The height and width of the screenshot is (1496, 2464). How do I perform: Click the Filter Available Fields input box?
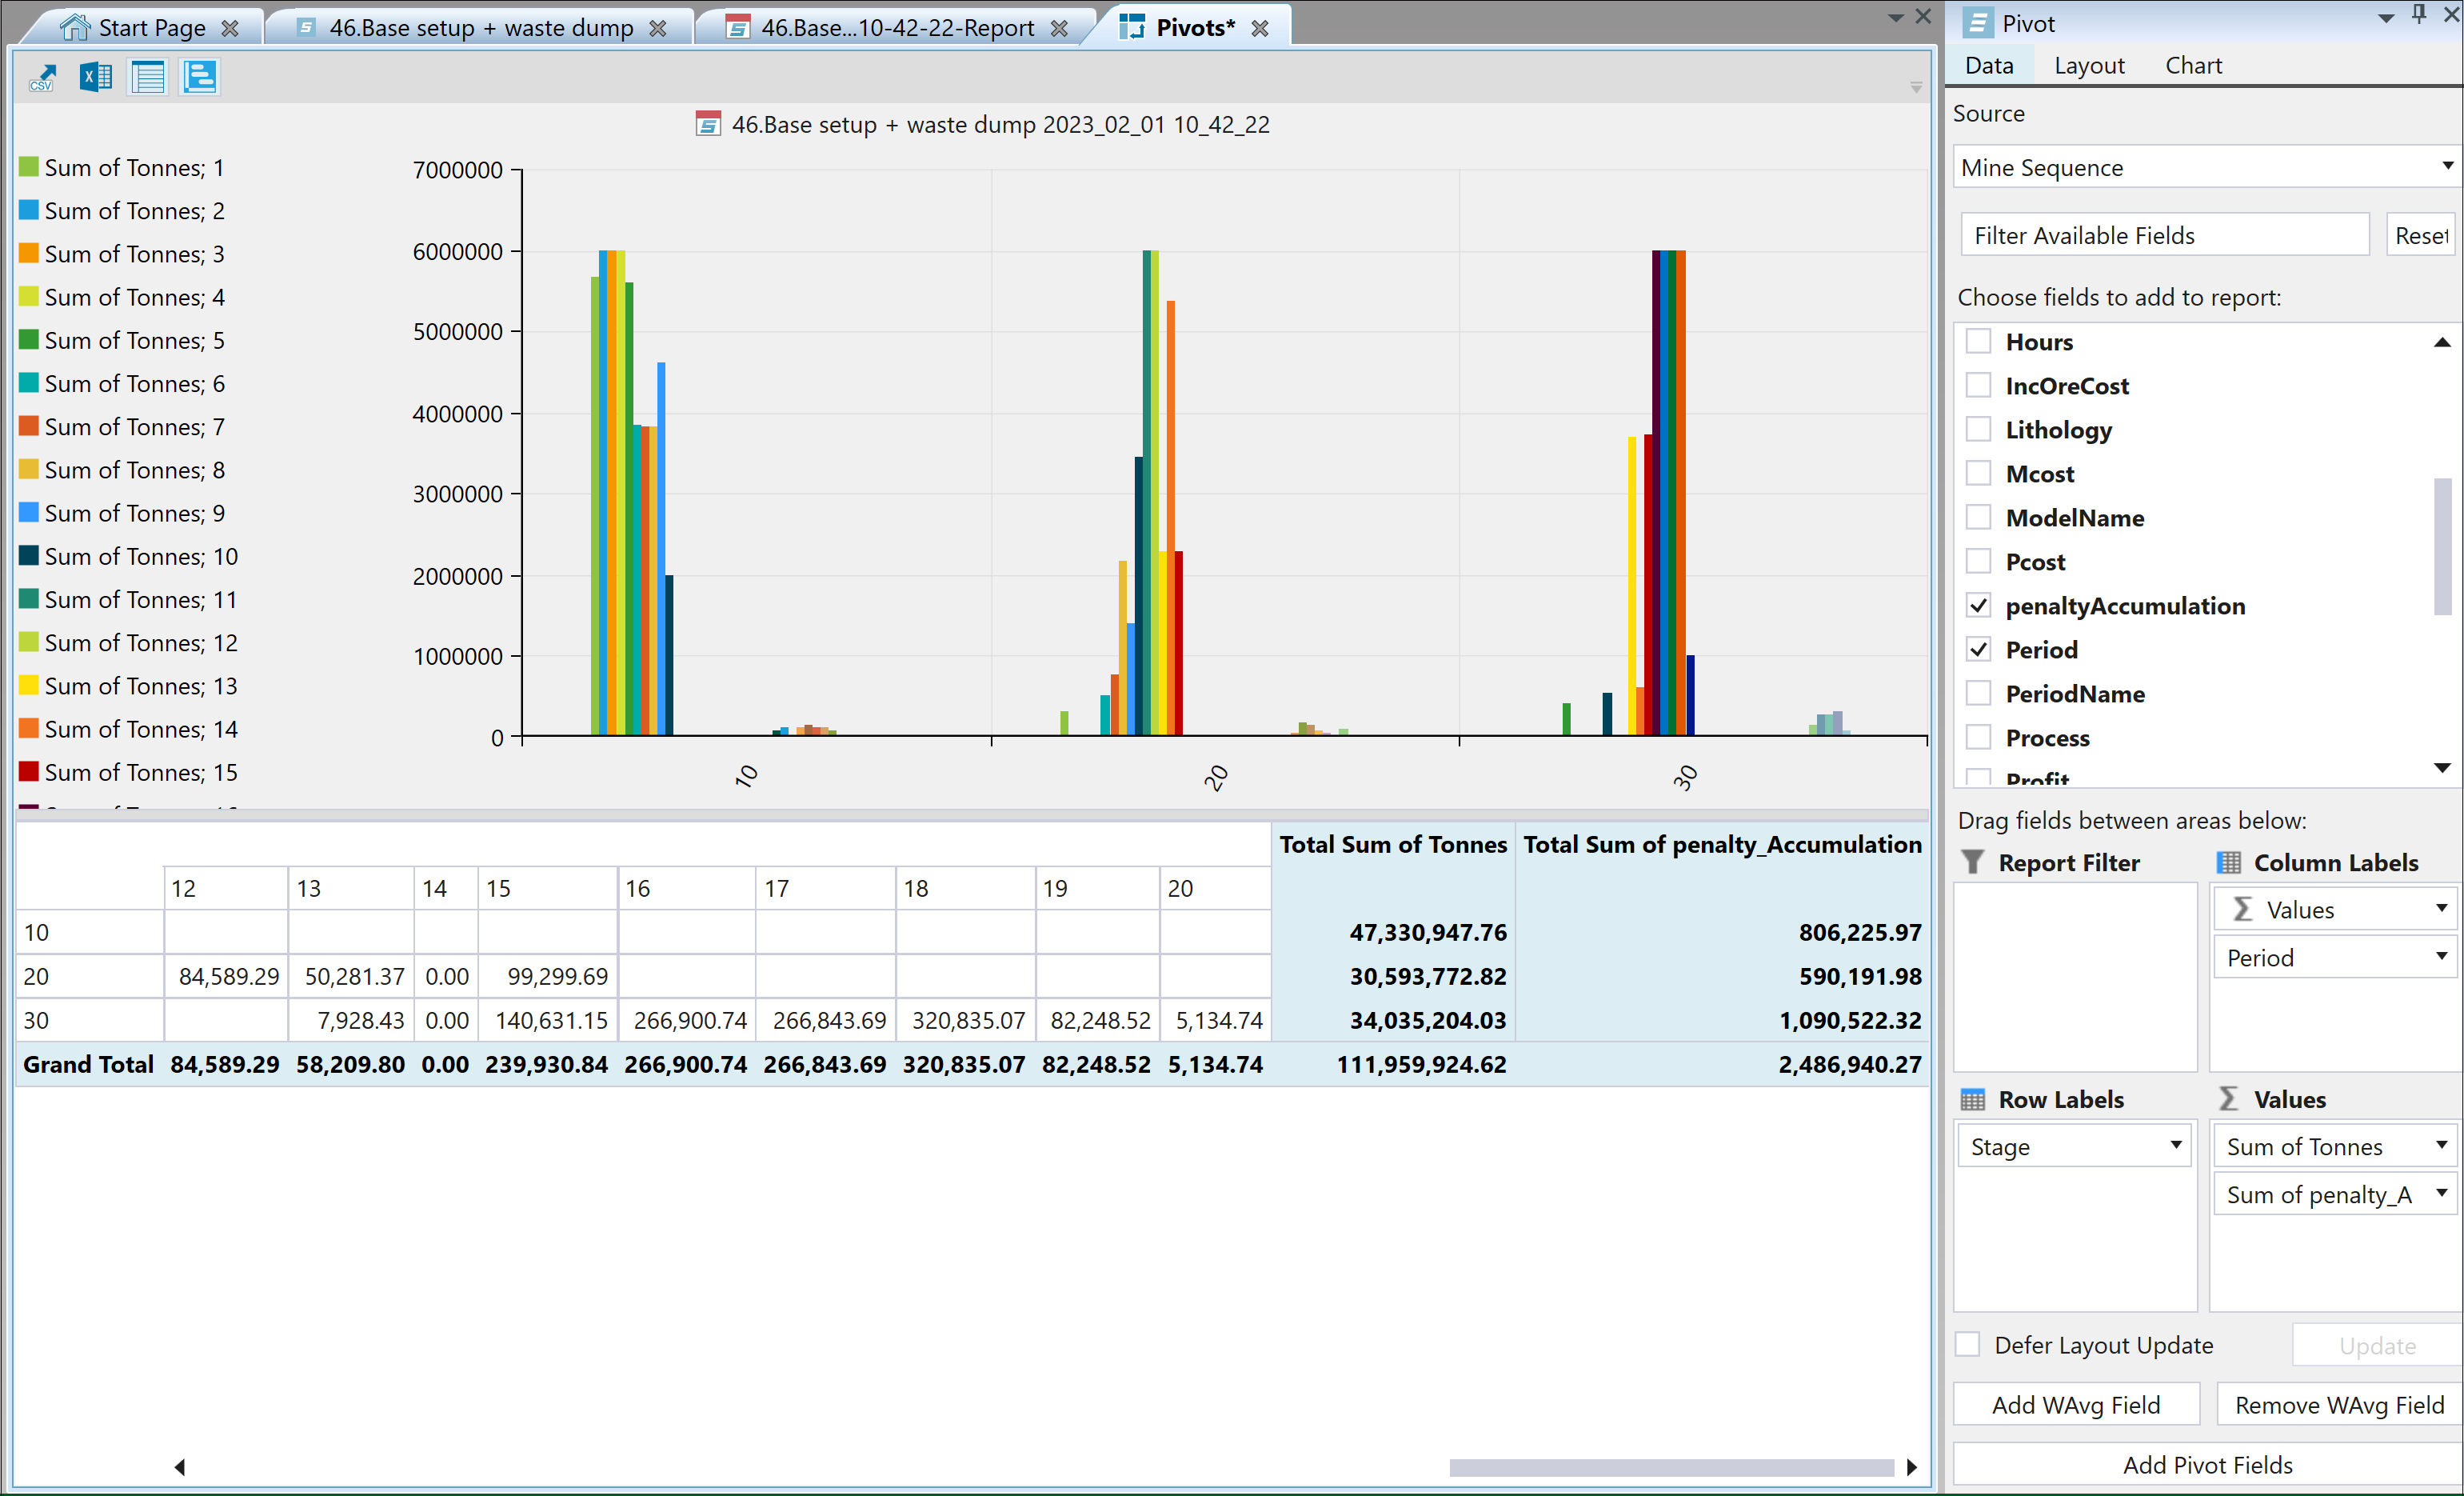tap(2163, 235)
